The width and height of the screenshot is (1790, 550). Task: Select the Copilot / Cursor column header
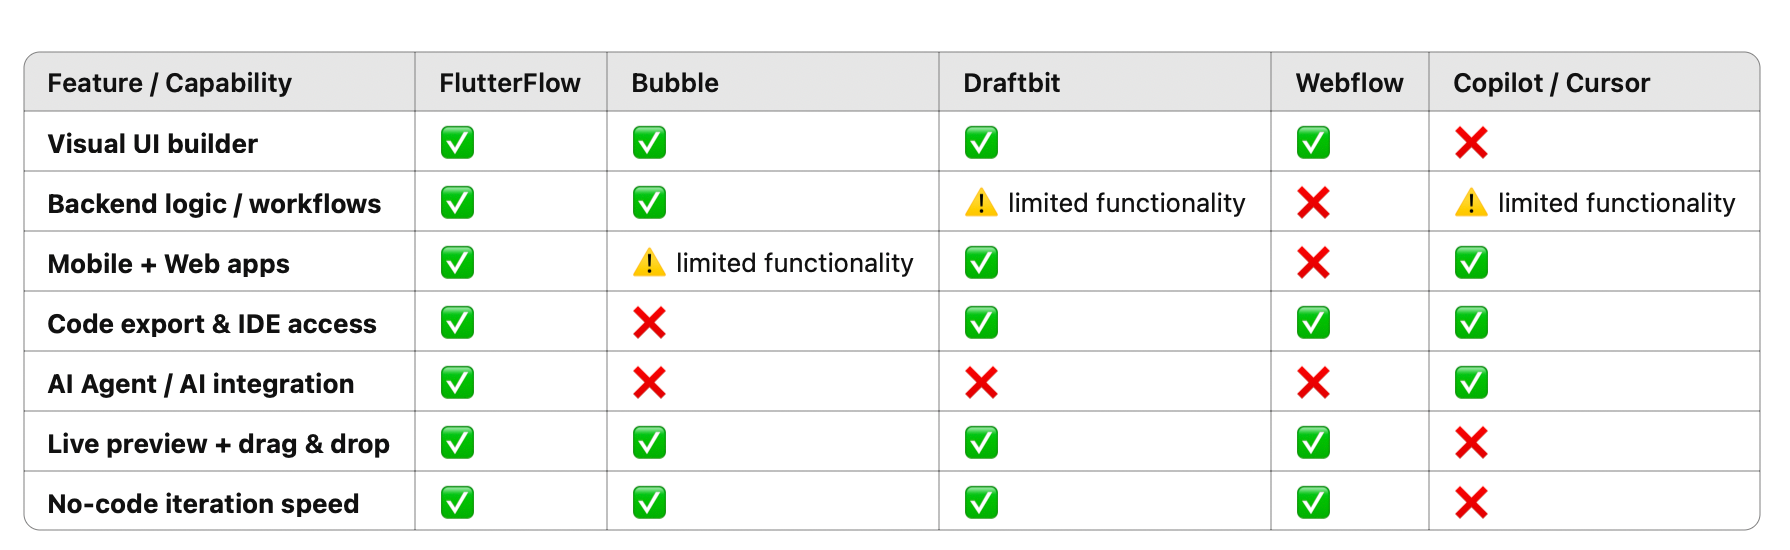click(1551, 83)
